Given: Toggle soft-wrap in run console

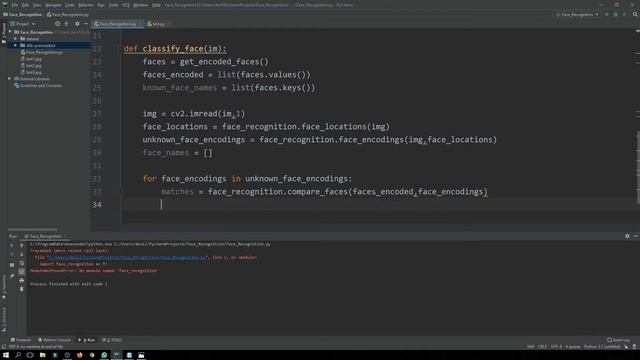Looking at the screenshot, I should 22,263.
